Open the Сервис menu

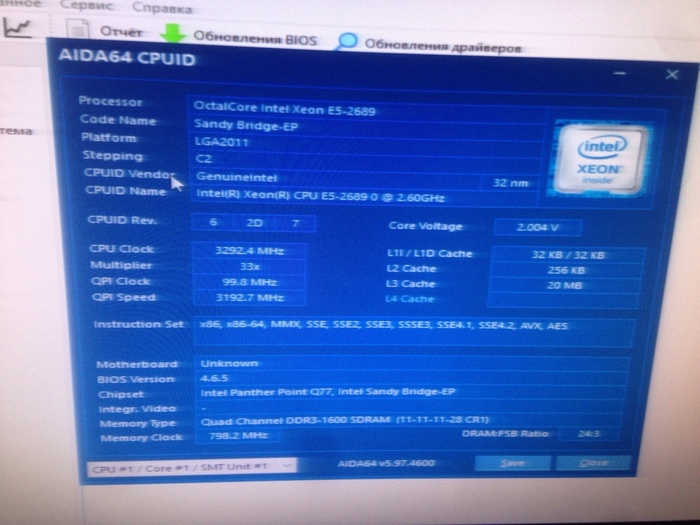(x=86, y=6)
